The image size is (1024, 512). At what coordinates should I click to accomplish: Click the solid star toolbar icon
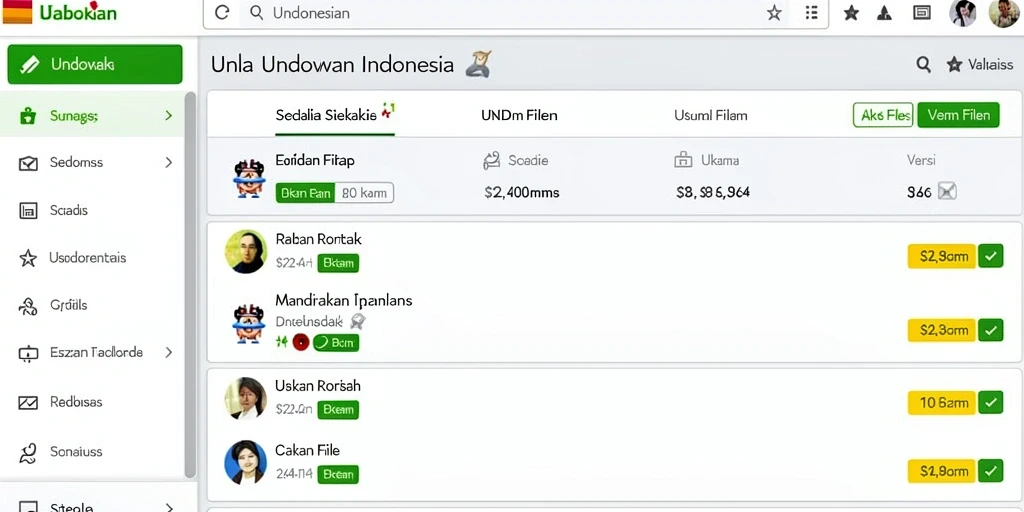(851, 12)
